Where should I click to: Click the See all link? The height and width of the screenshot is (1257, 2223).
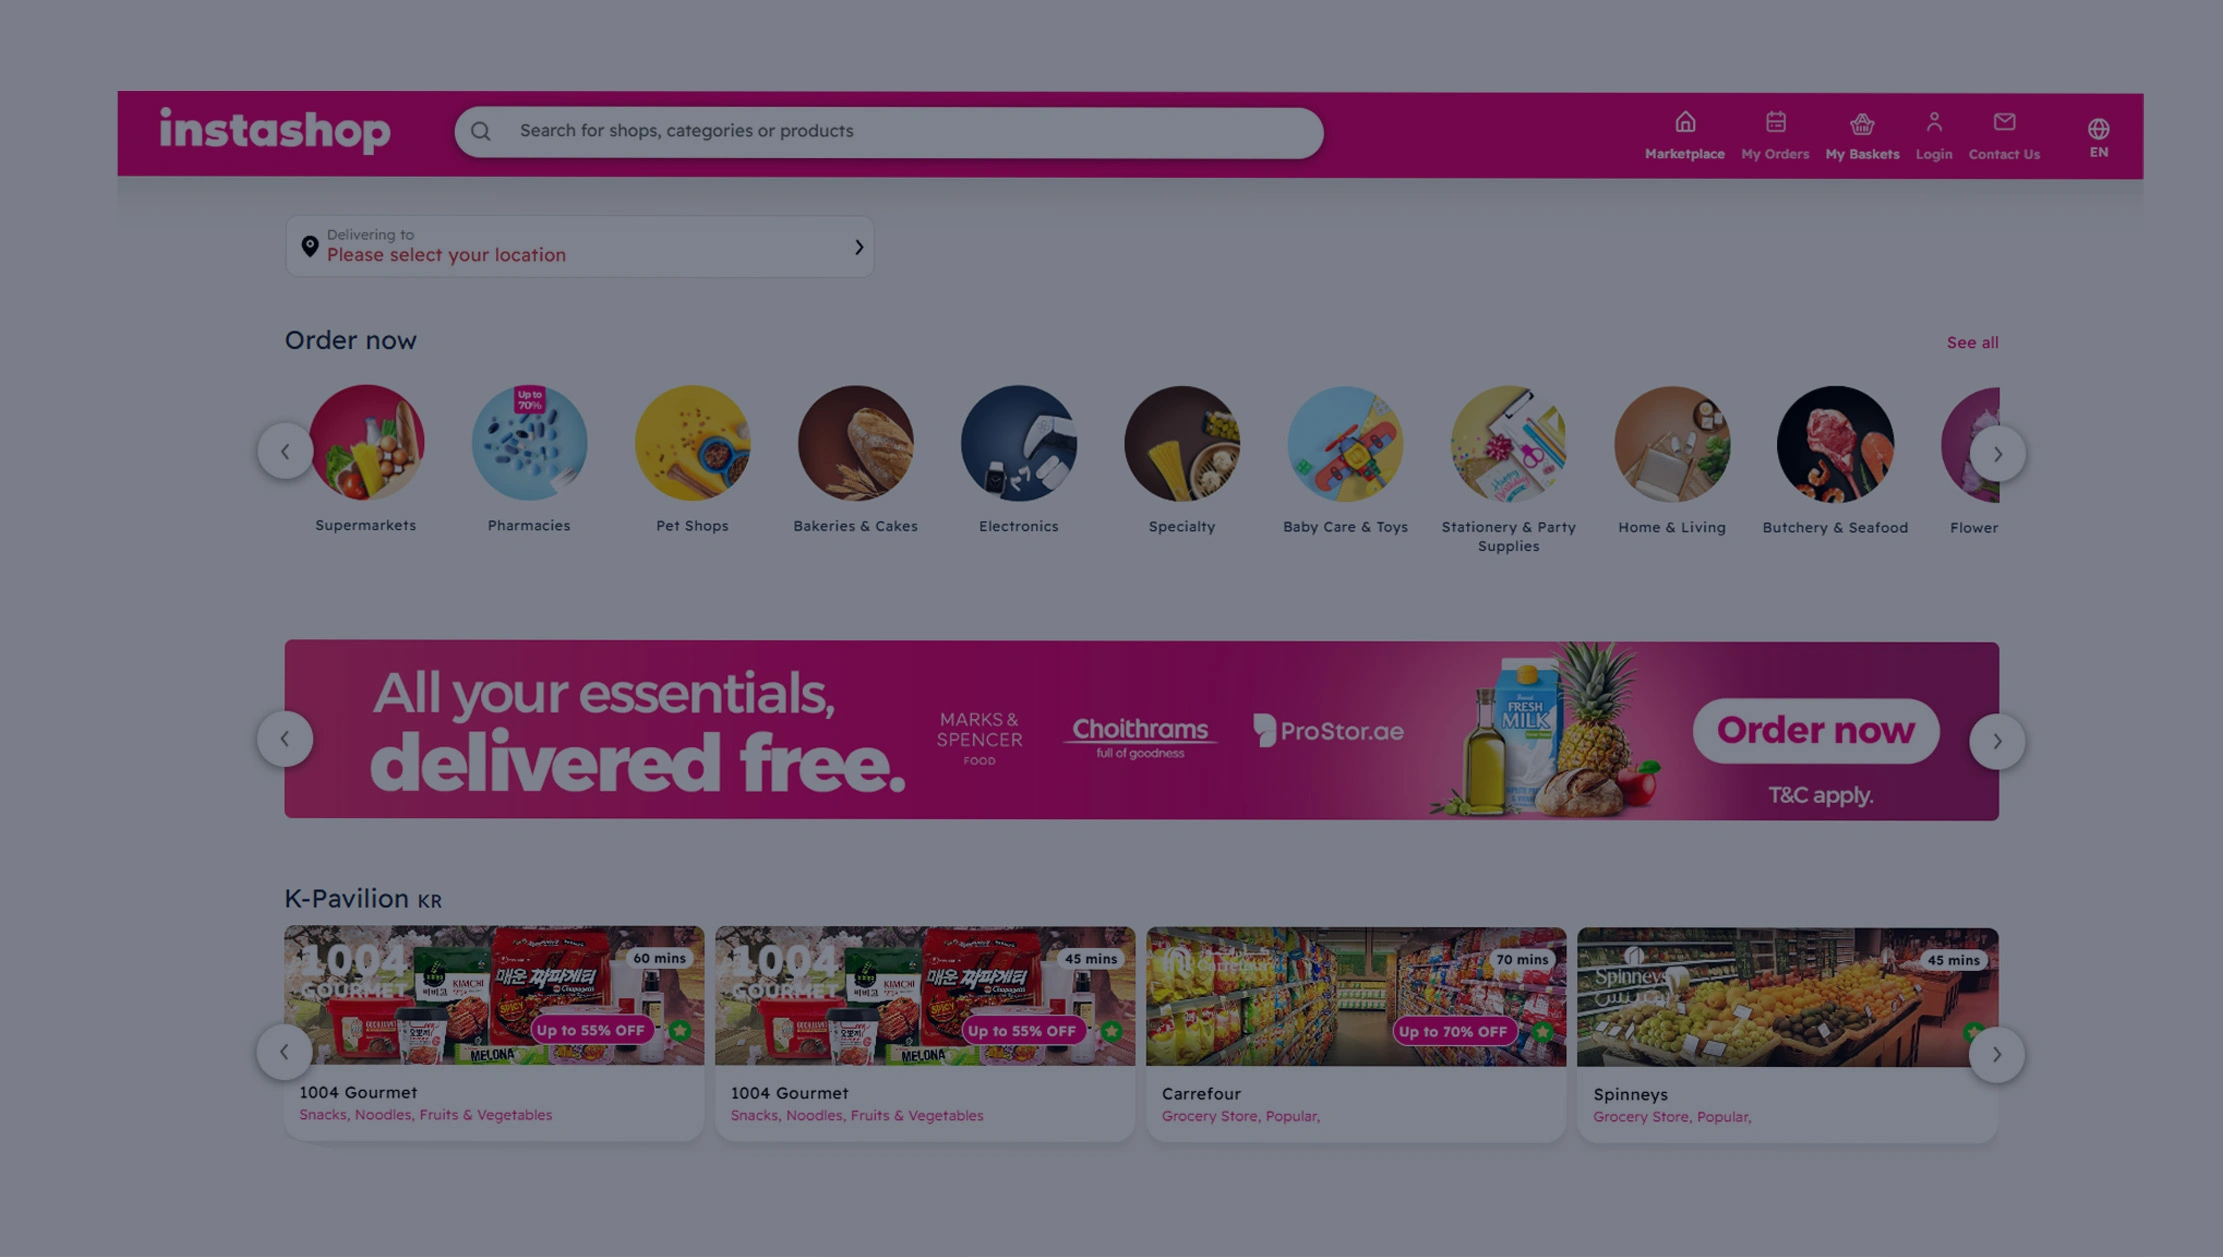(1972, 342)
